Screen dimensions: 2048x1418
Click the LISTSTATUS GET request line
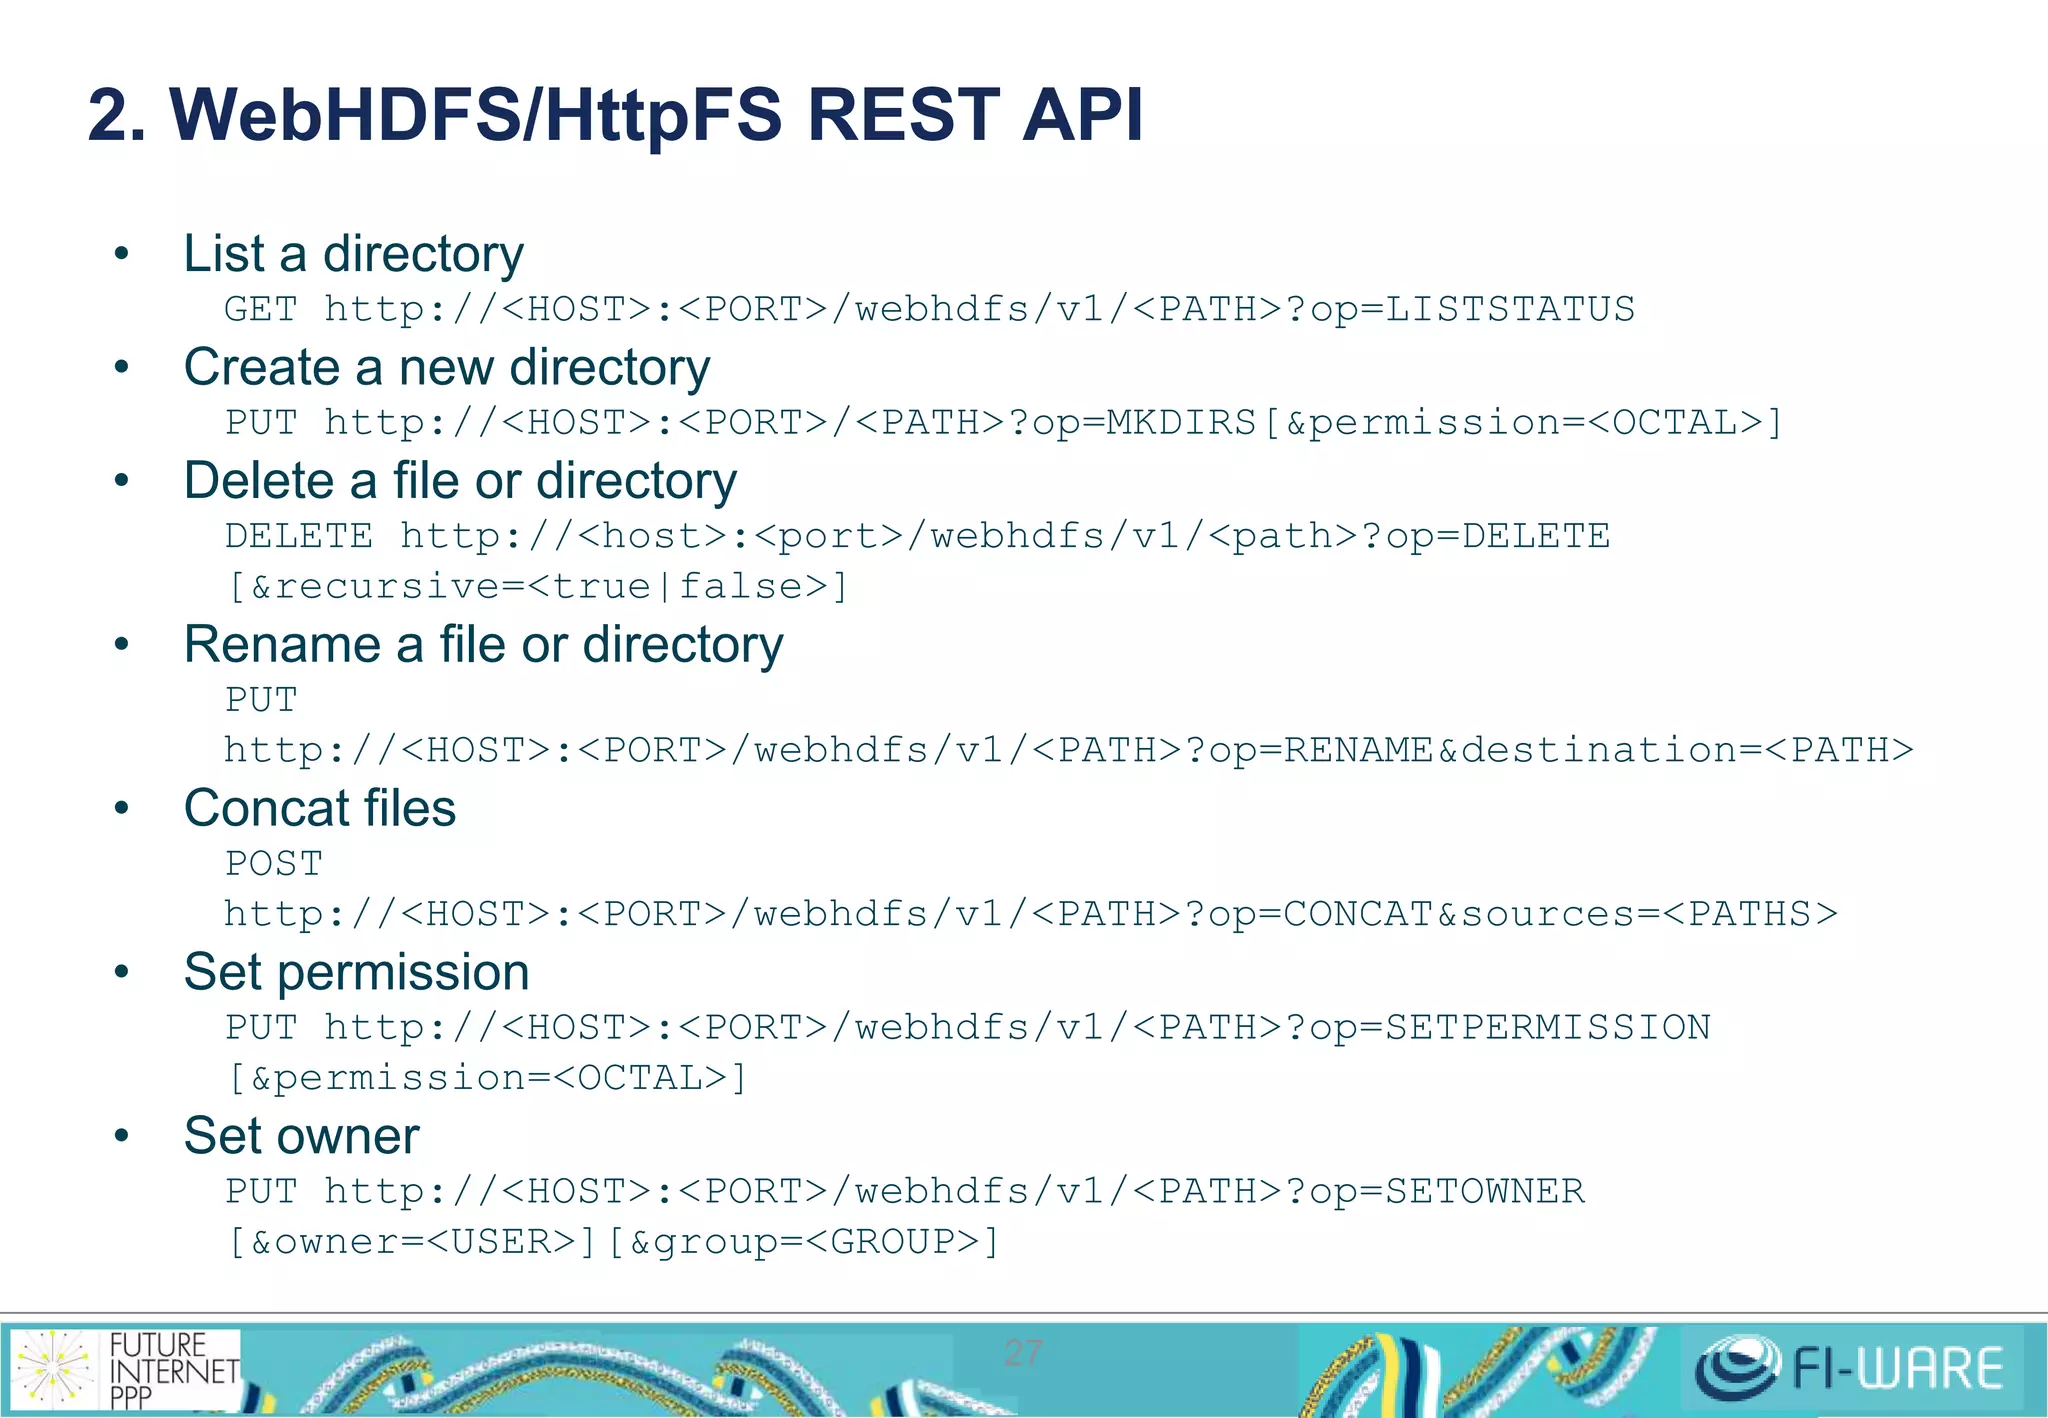(x=929, y=309)
